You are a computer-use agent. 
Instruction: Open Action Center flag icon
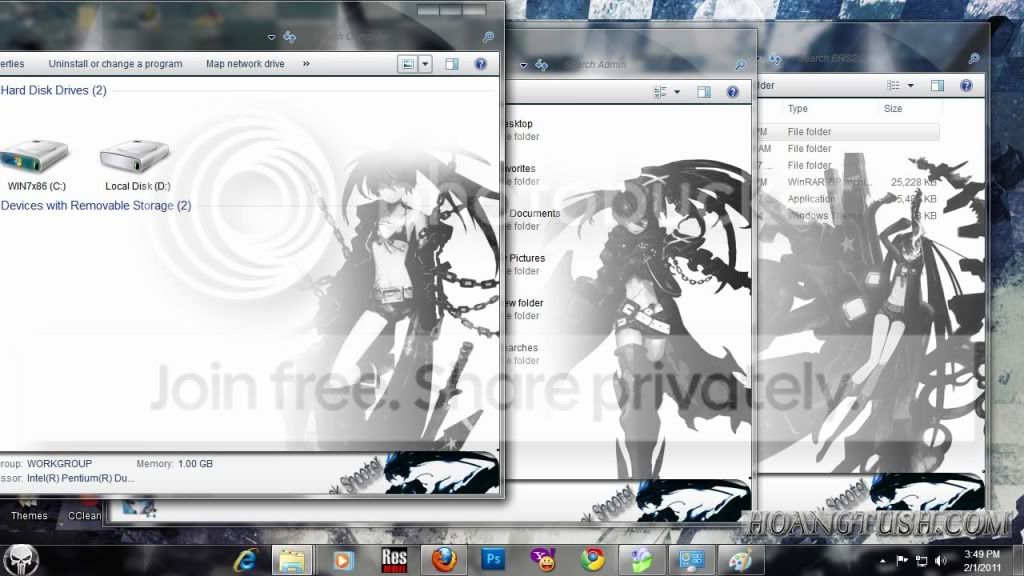click(x=902, y=560)
